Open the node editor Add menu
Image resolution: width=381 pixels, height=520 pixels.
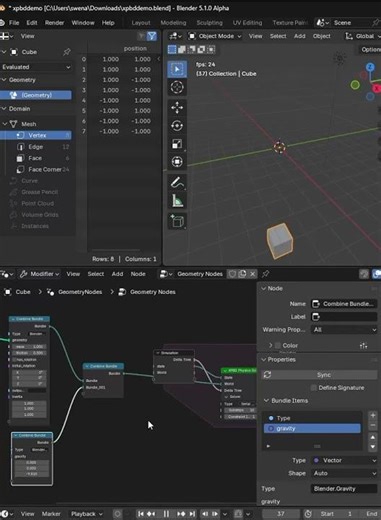tap(117, 274)
